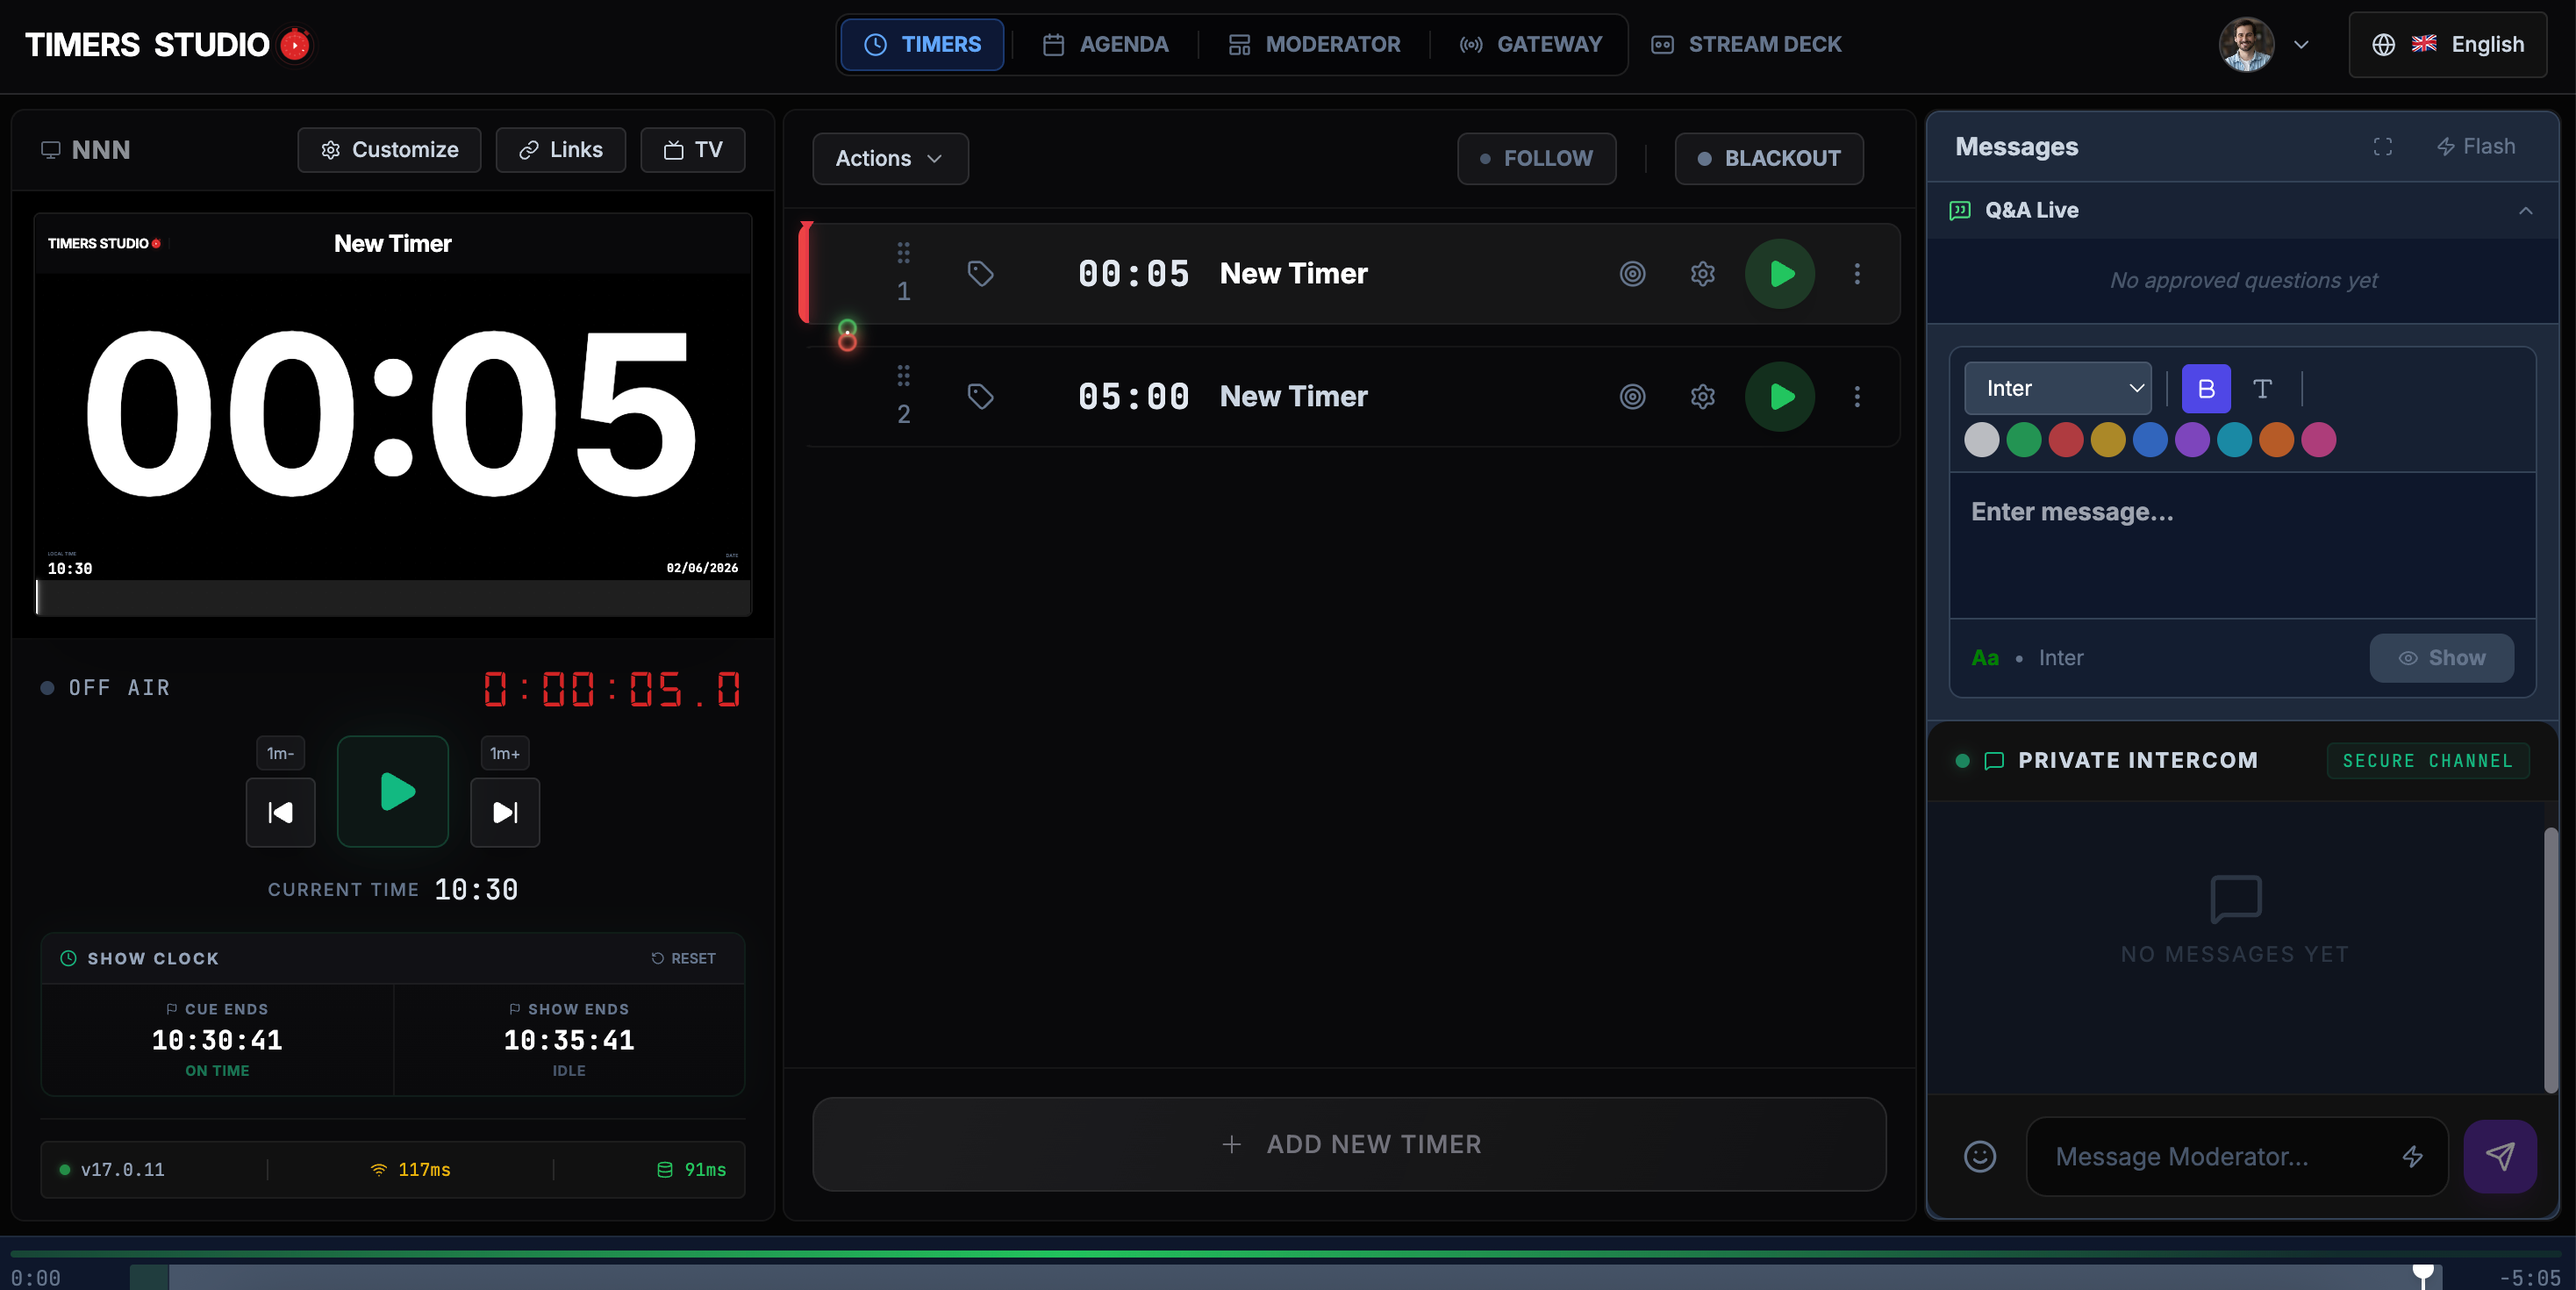Open the three-dot menu for timer 2
The image size is (2576, 1290).
pos(1857,396)
